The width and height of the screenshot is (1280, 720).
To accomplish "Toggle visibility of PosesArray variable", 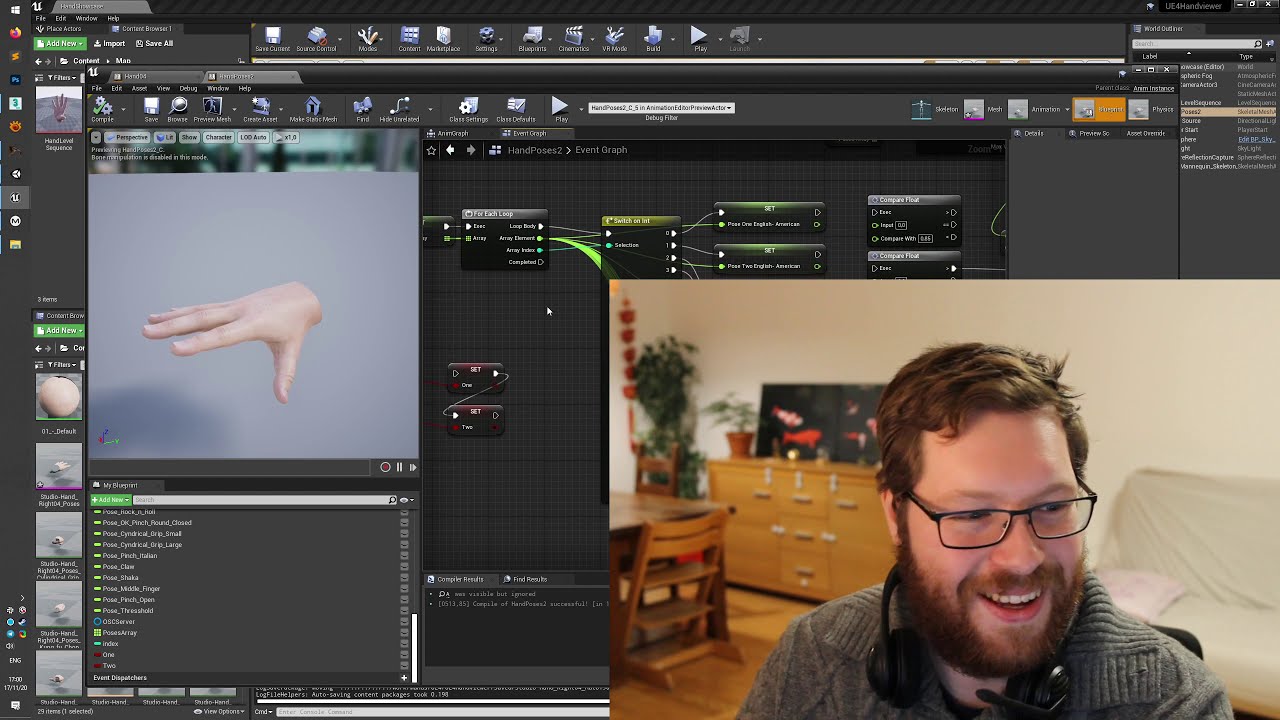I will click(x=404, y=633).
